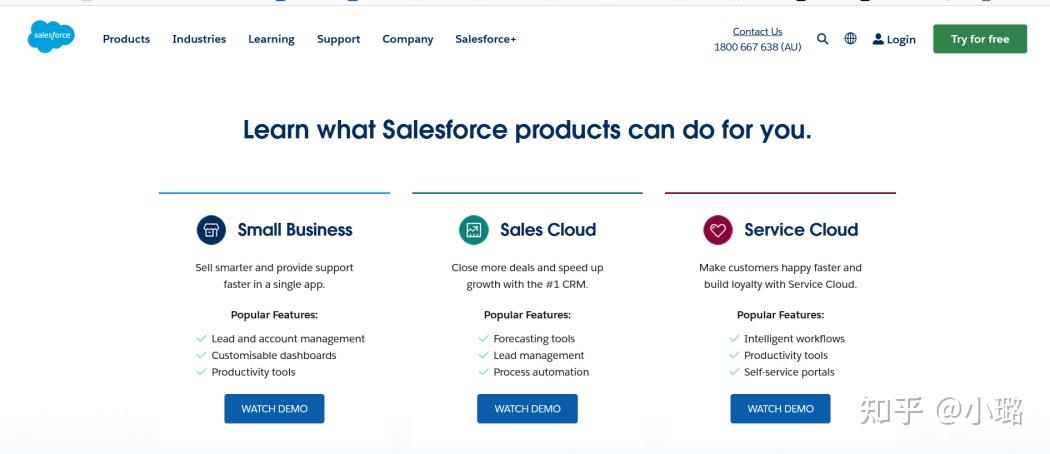Image resolution: width=1050 pixels, height=454 pixels.
Task: Open the Industries menu
Action: click(x=199, y=39)
